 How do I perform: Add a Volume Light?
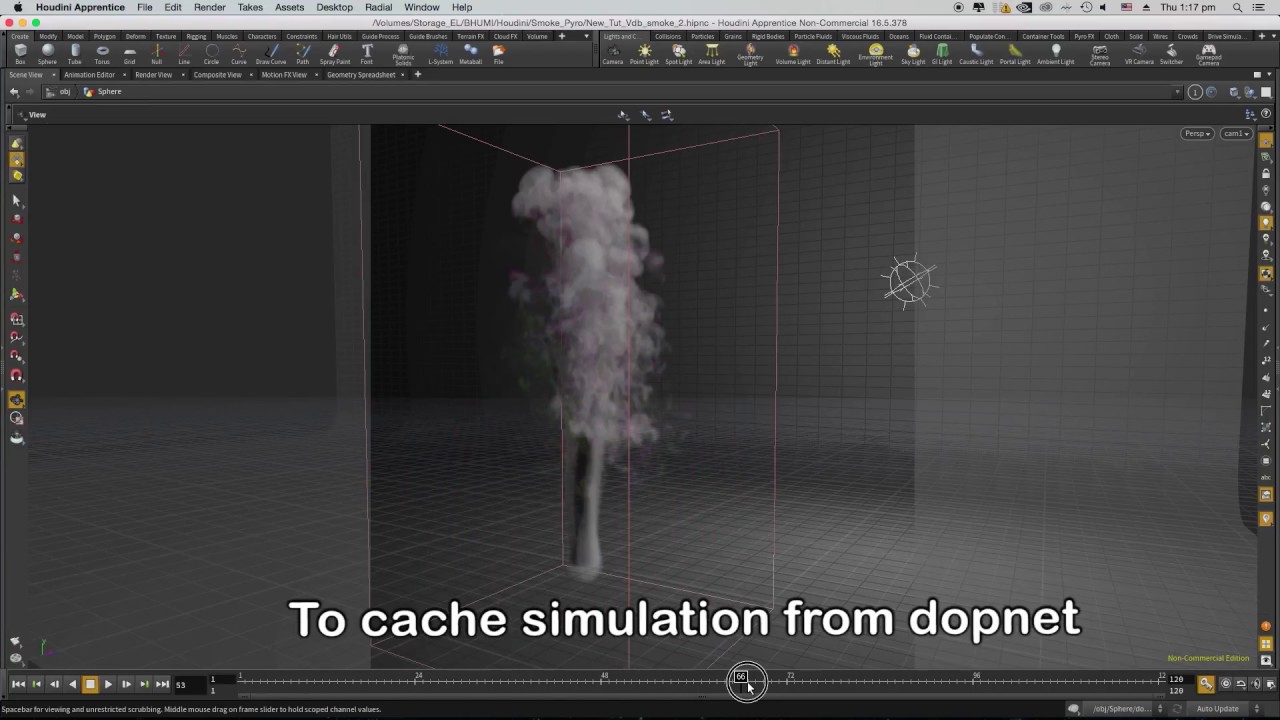[793, 54]
